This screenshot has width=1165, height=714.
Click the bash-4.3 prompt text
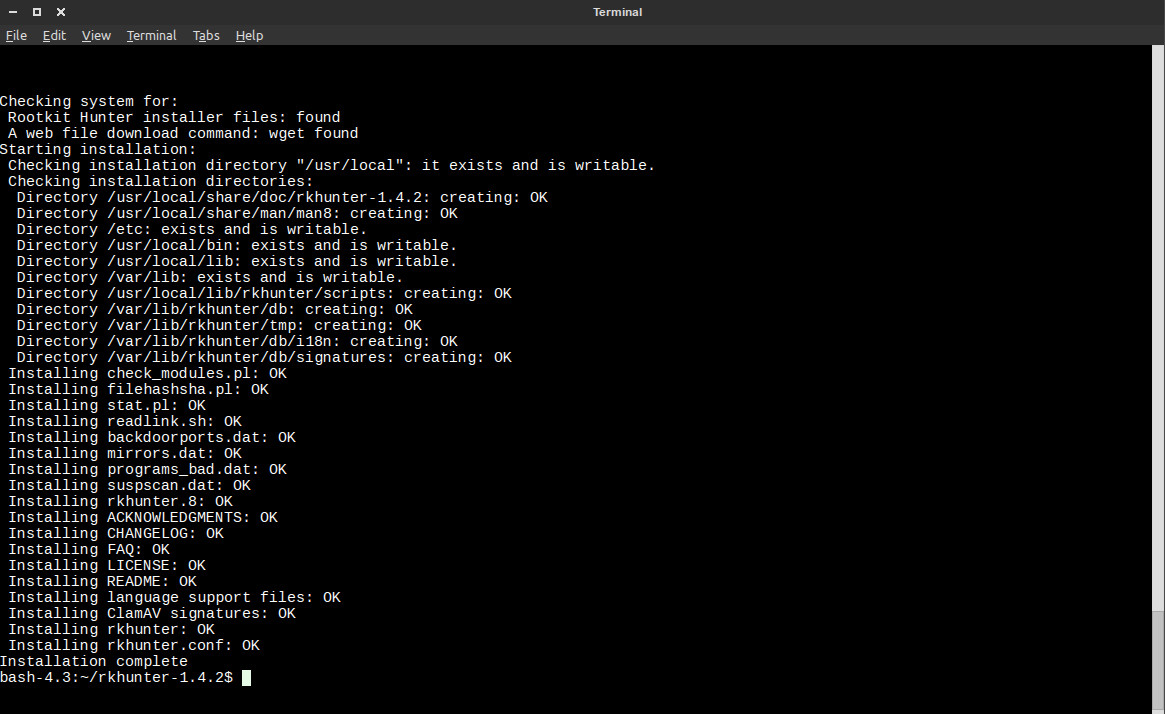[116, 678]
